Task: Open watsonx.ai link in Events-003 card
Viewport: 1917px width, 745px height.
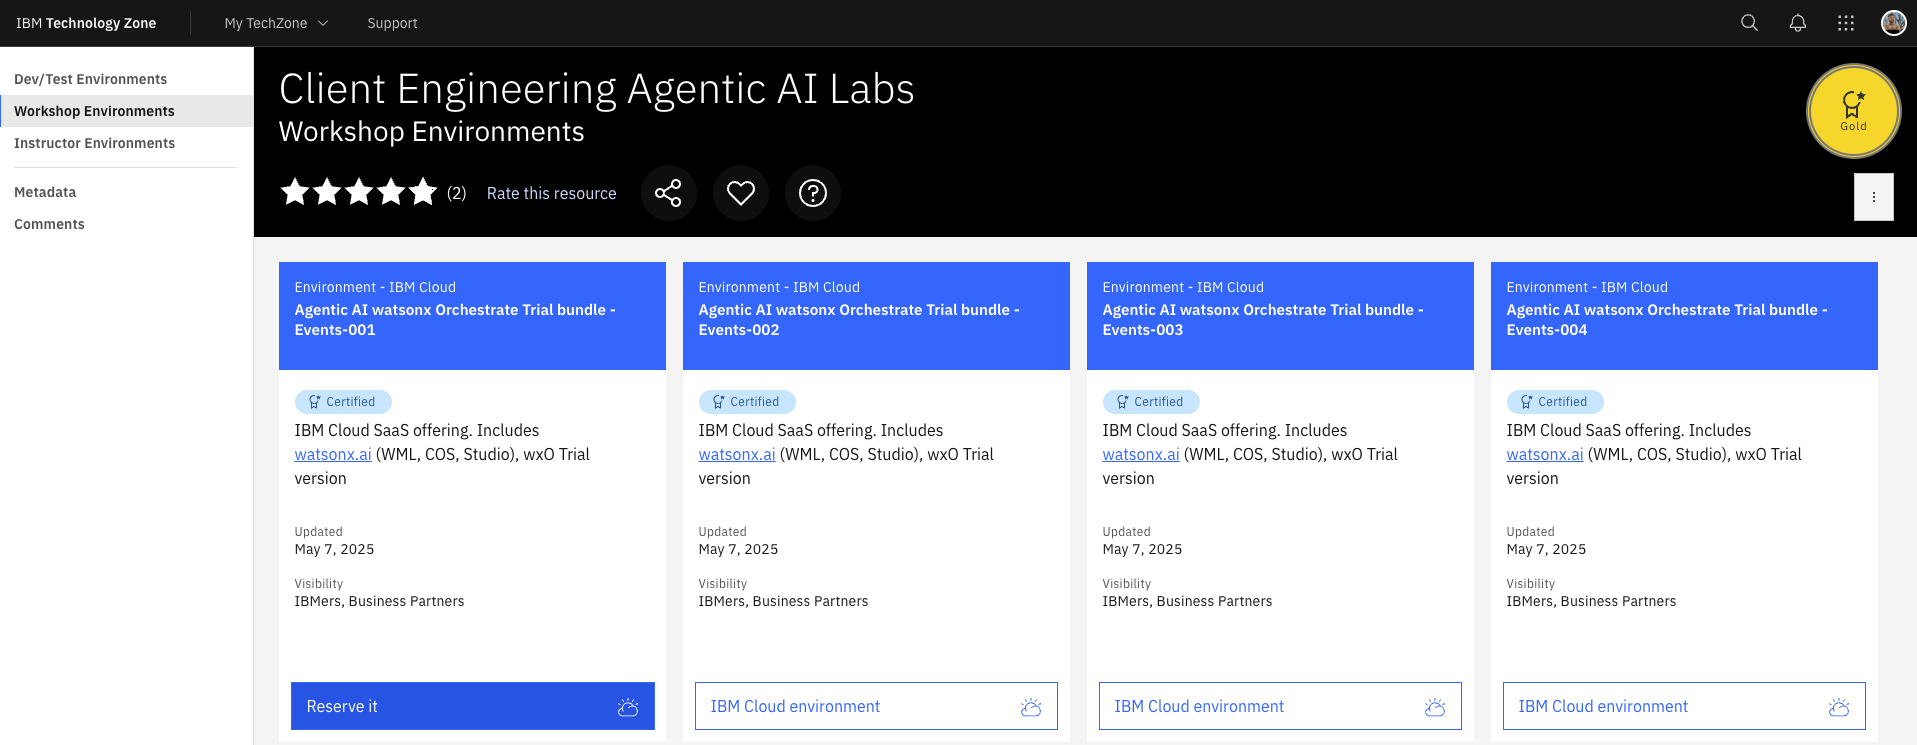Action: pyautogui.click(x=1141, y=454)
